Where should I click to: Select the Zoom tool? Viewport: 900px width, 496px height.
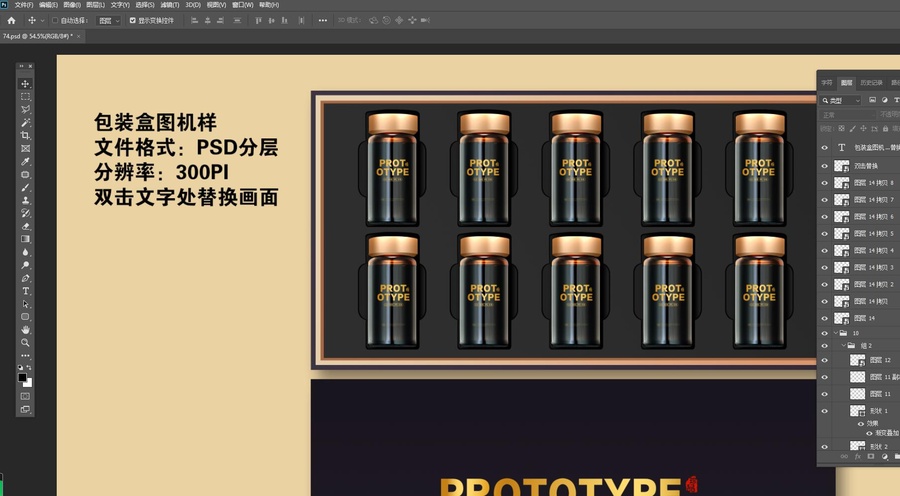(x=25, y=343)
